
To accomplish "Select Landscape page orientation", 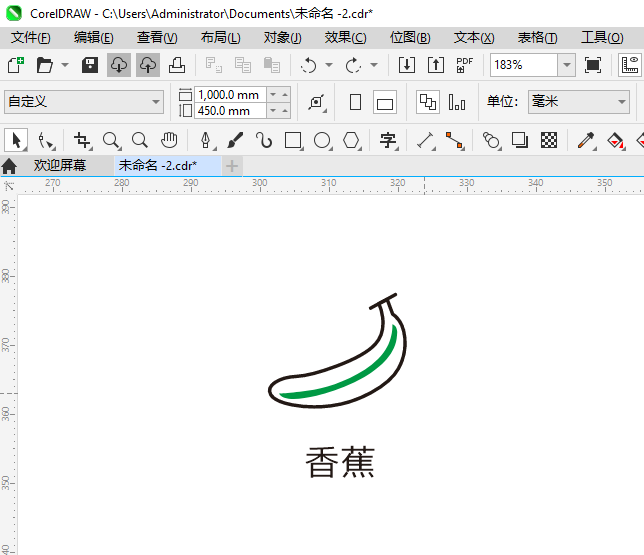I will click(x=385, y=102).
